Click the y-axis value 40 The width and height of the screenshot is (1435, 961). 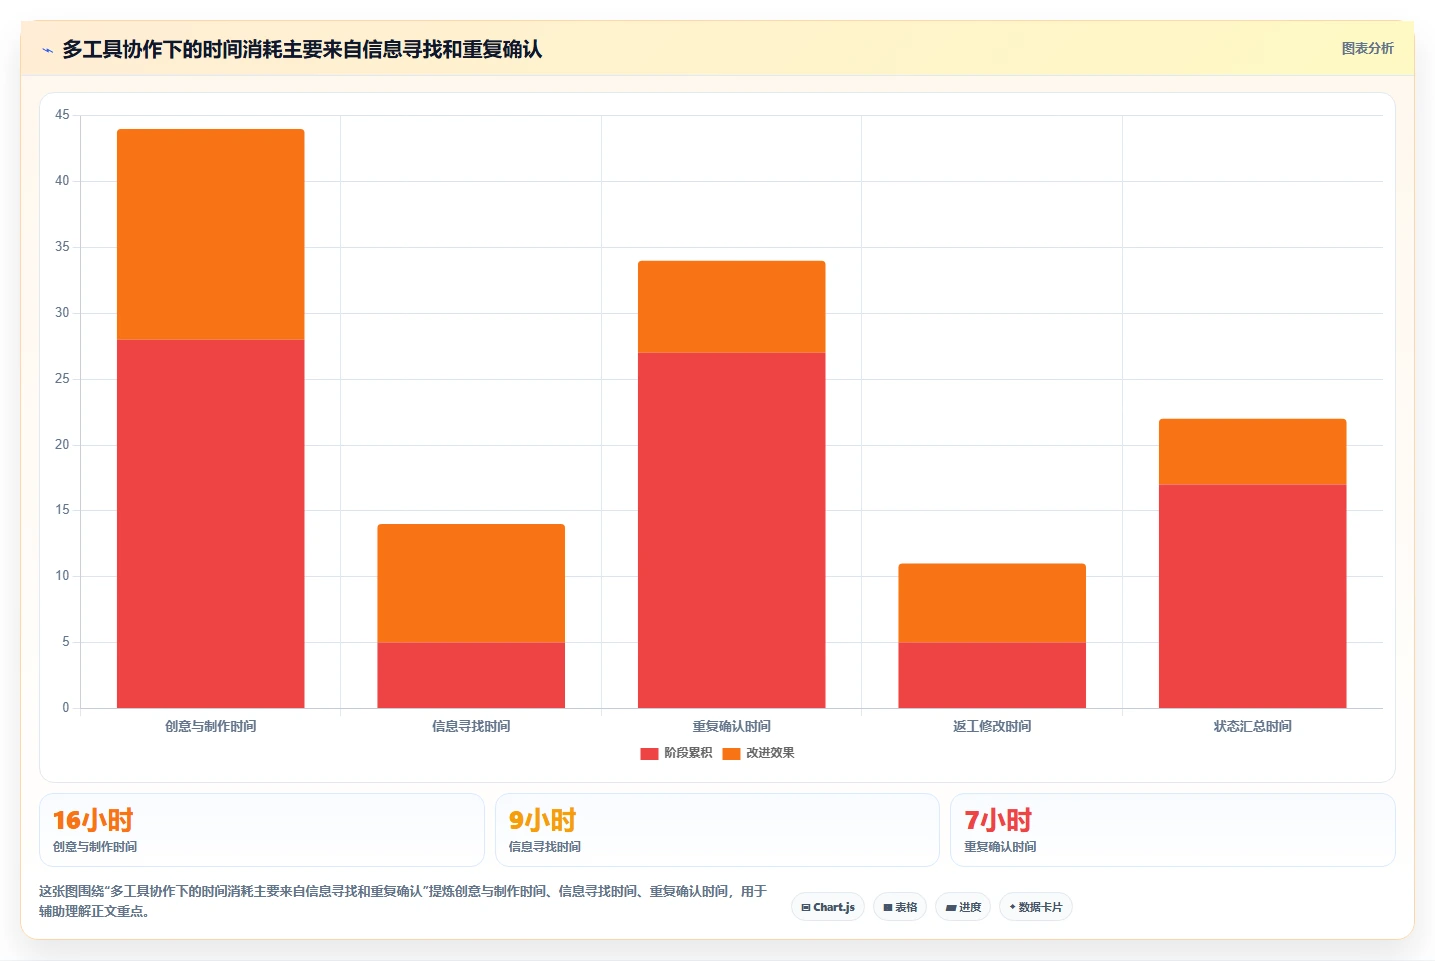(x=62, y=181)
